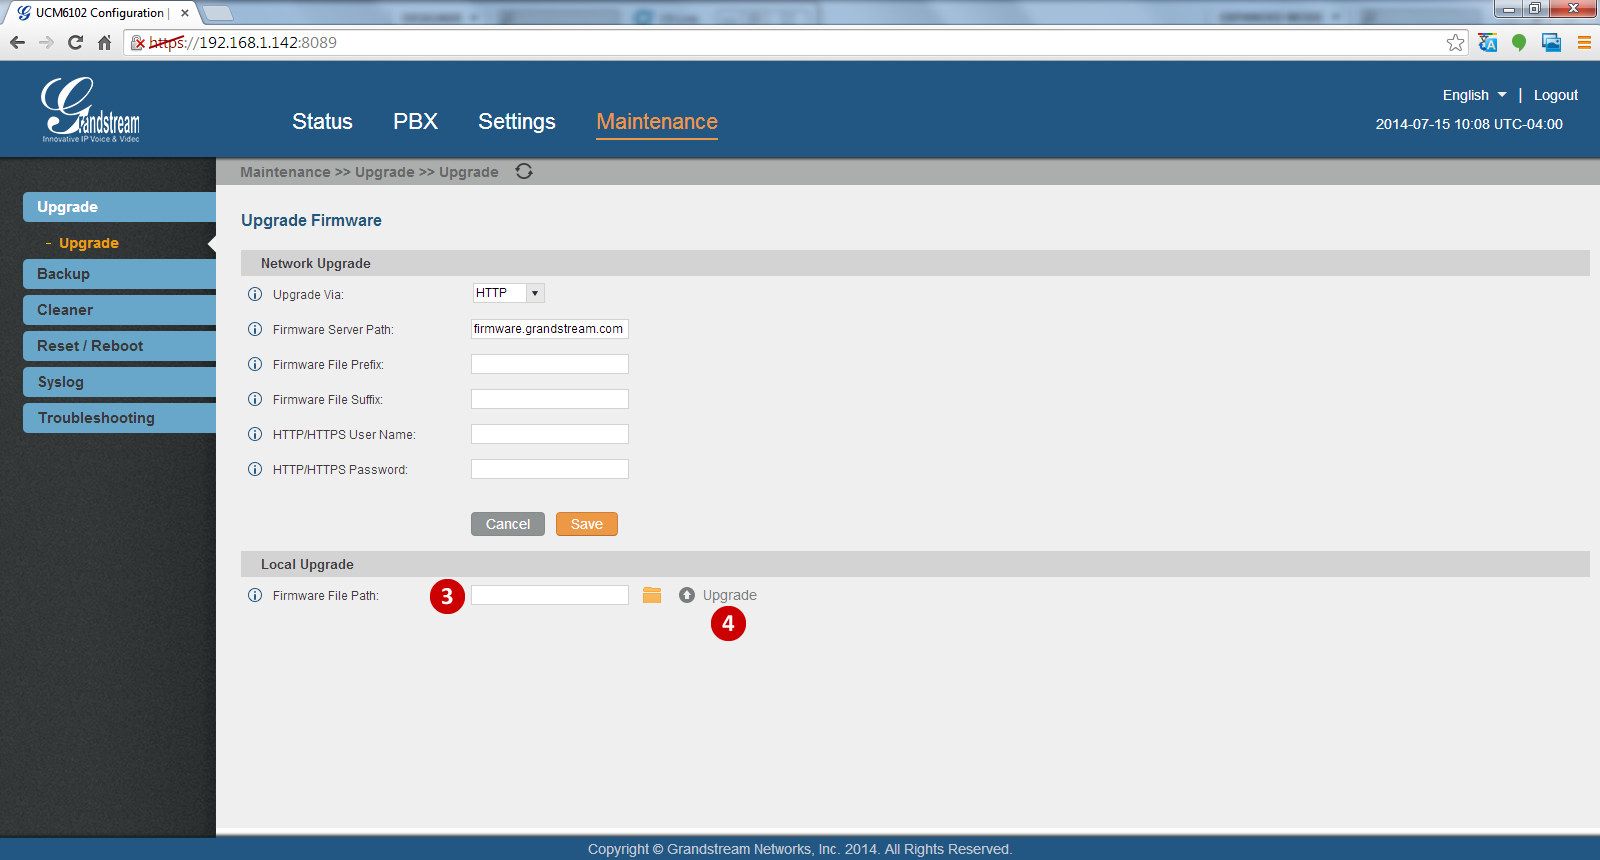This screenshot has height=860, width=1600.
Task: Open the folder browse icon for firmware file
Action: coord(652,595)
